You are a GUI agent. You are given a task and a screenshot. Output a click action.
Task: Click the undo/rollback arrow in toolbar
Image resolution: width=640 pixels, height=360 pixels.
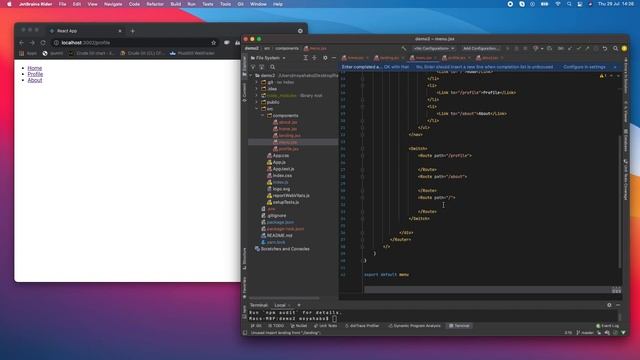[605, 49]
